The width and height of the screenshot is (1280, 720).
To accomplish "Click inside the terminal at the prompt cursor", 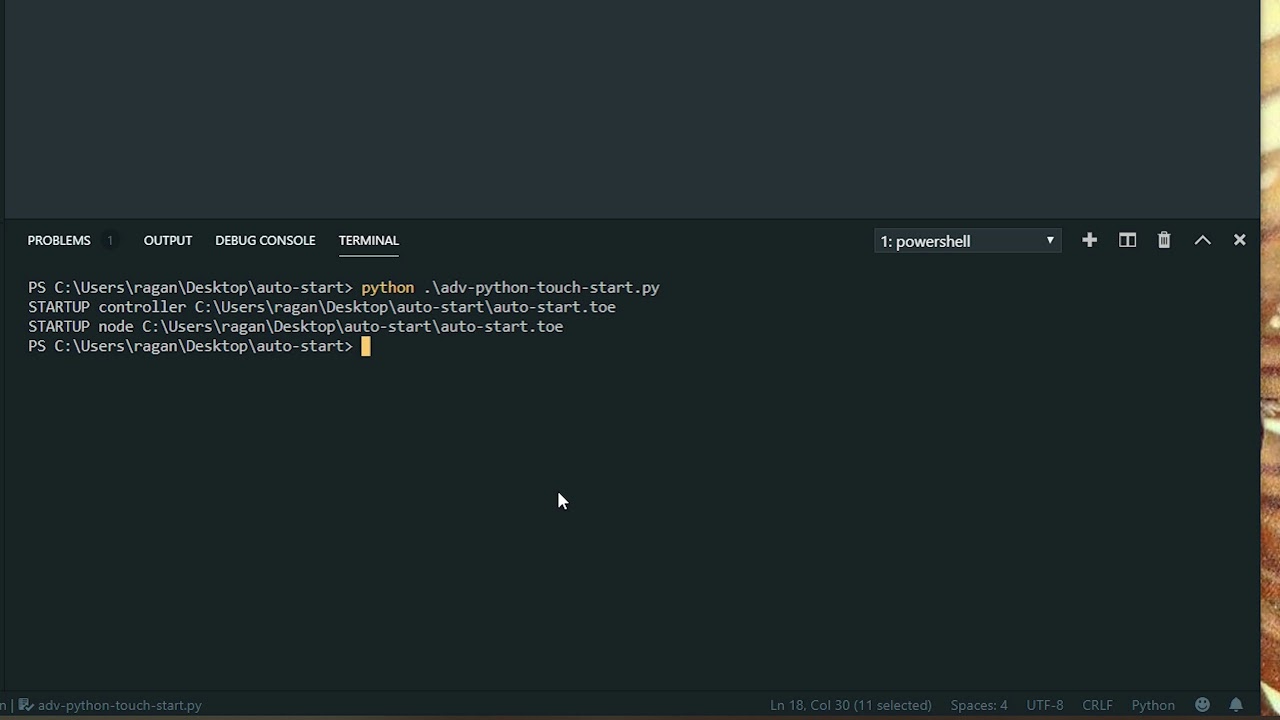I will [x=366, y=346].
